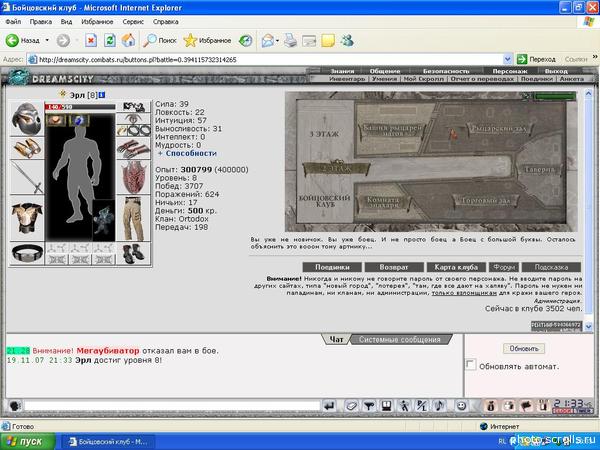
Task: Click the black boots slot
Action: [x=133, y=254]
